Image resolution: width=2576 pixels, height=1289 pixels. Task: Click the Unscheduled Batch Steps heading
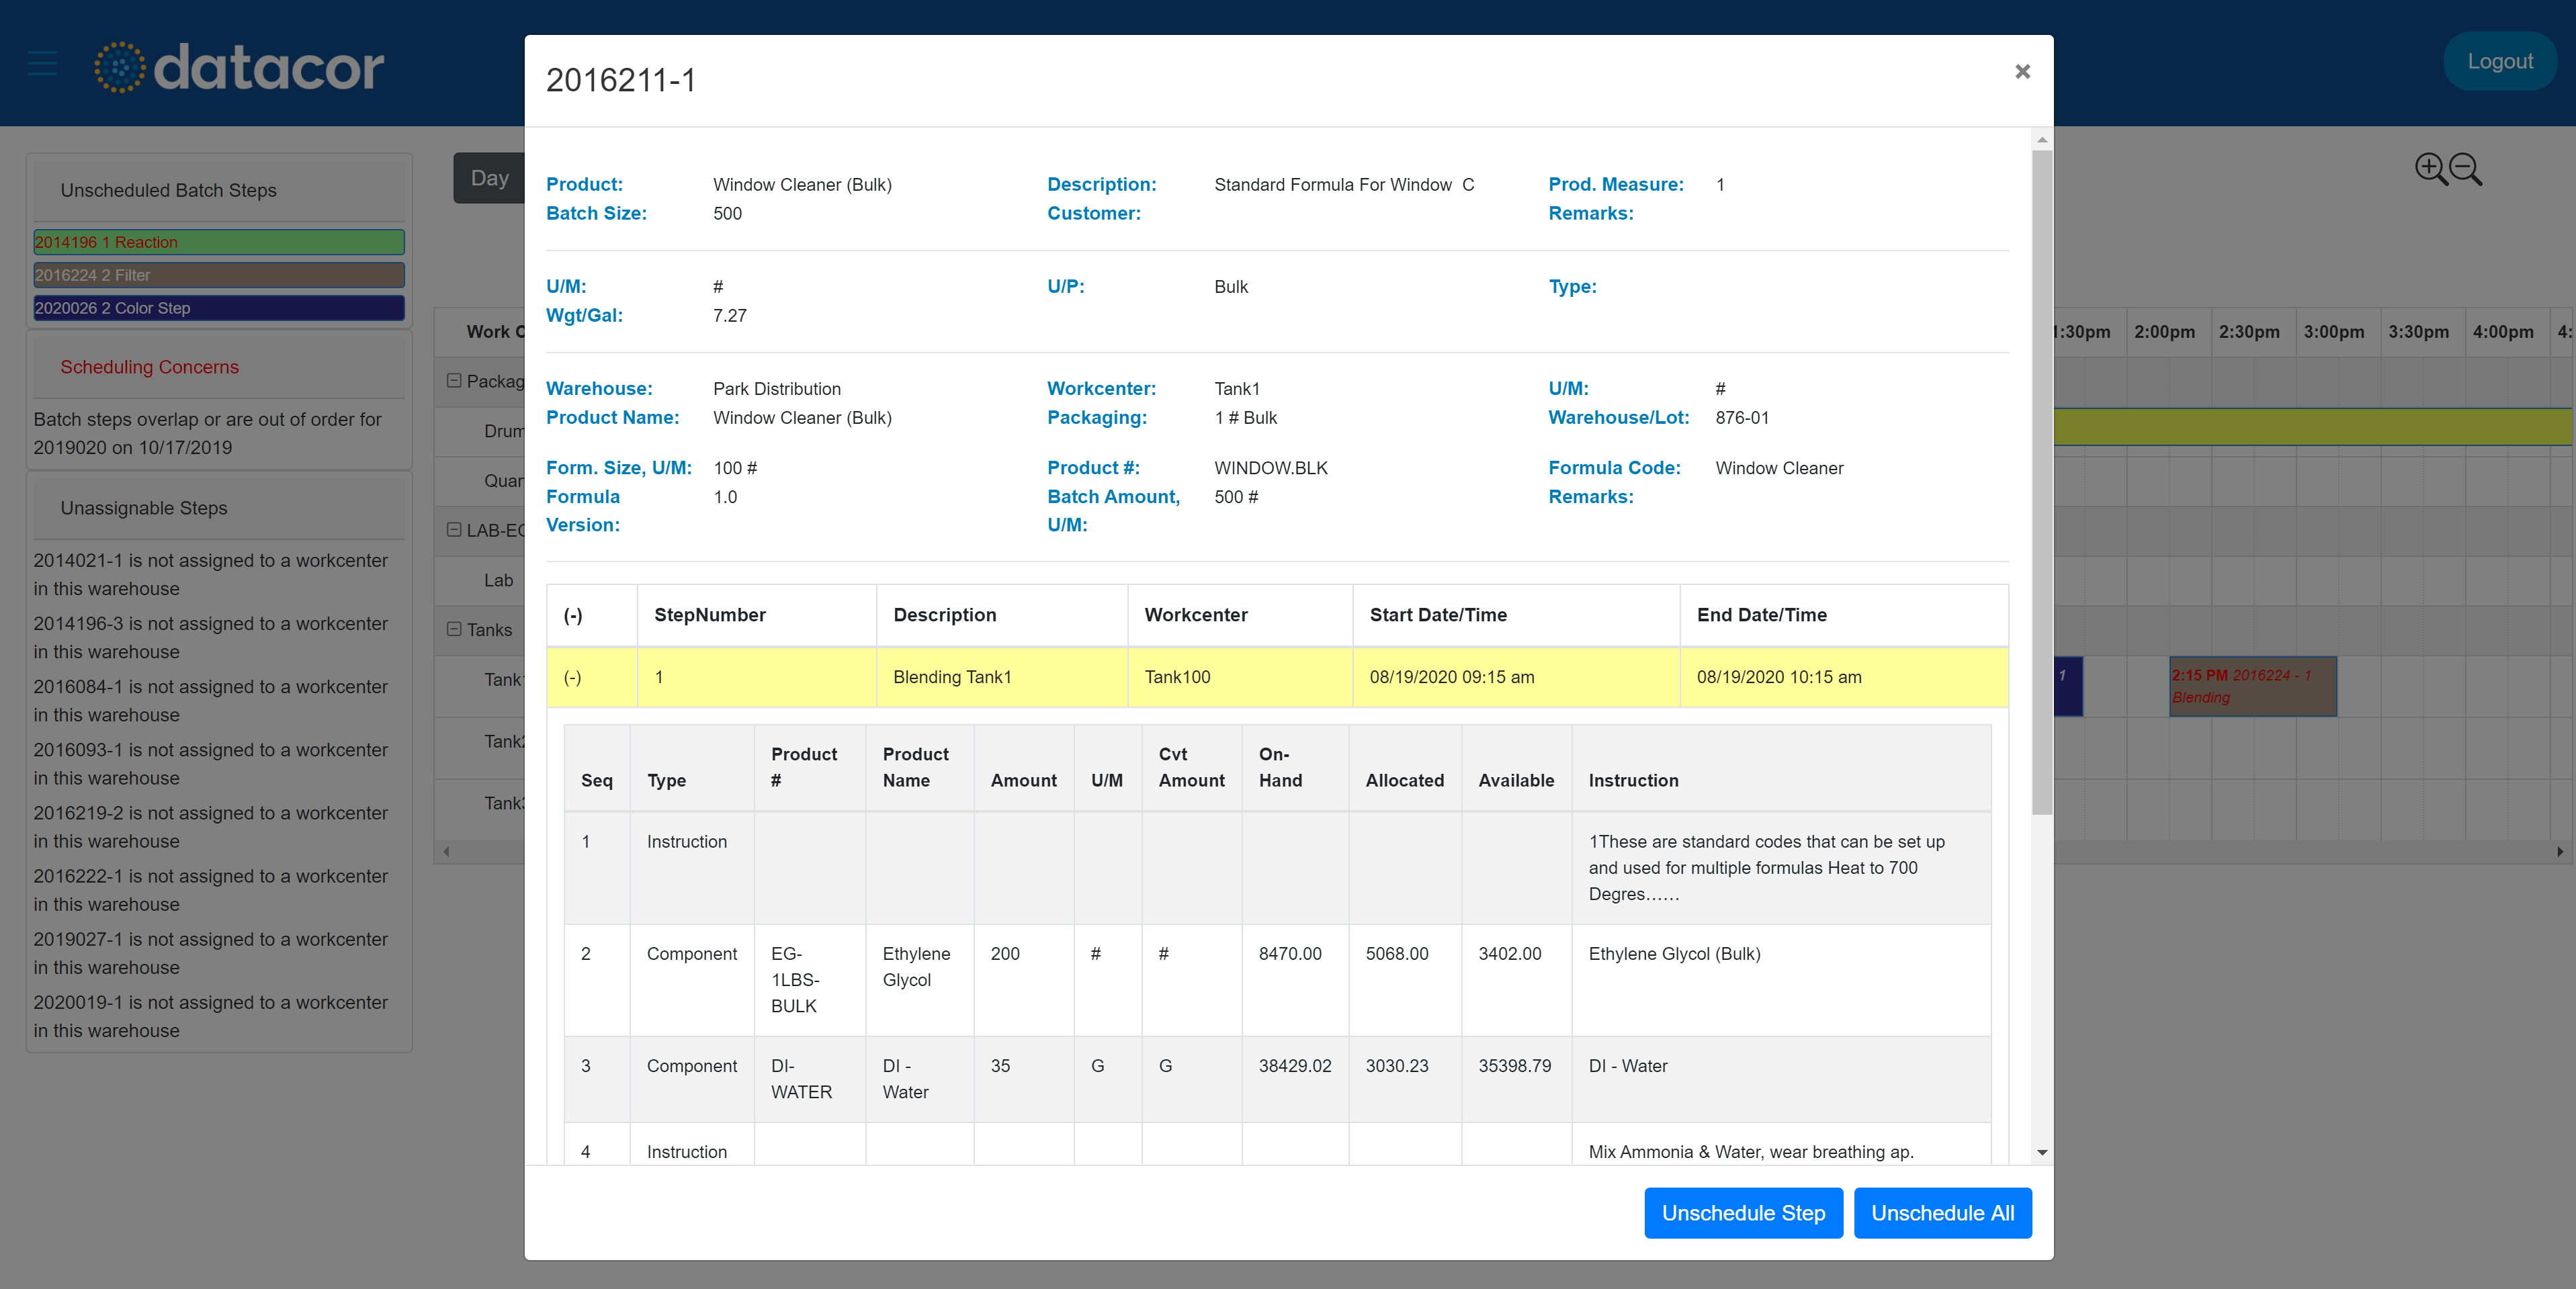pyautogui.click(x=169, y=190)
